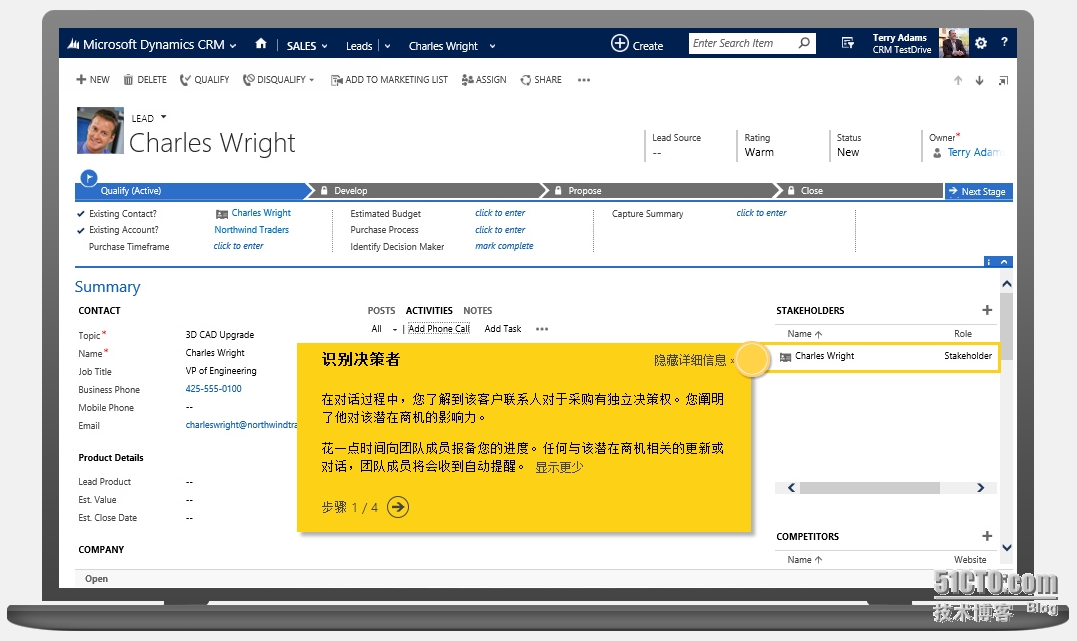1077x641 pixels.
Task: Go to the CRM home icon
Action: pyautogui.click(x=260, y=44)
